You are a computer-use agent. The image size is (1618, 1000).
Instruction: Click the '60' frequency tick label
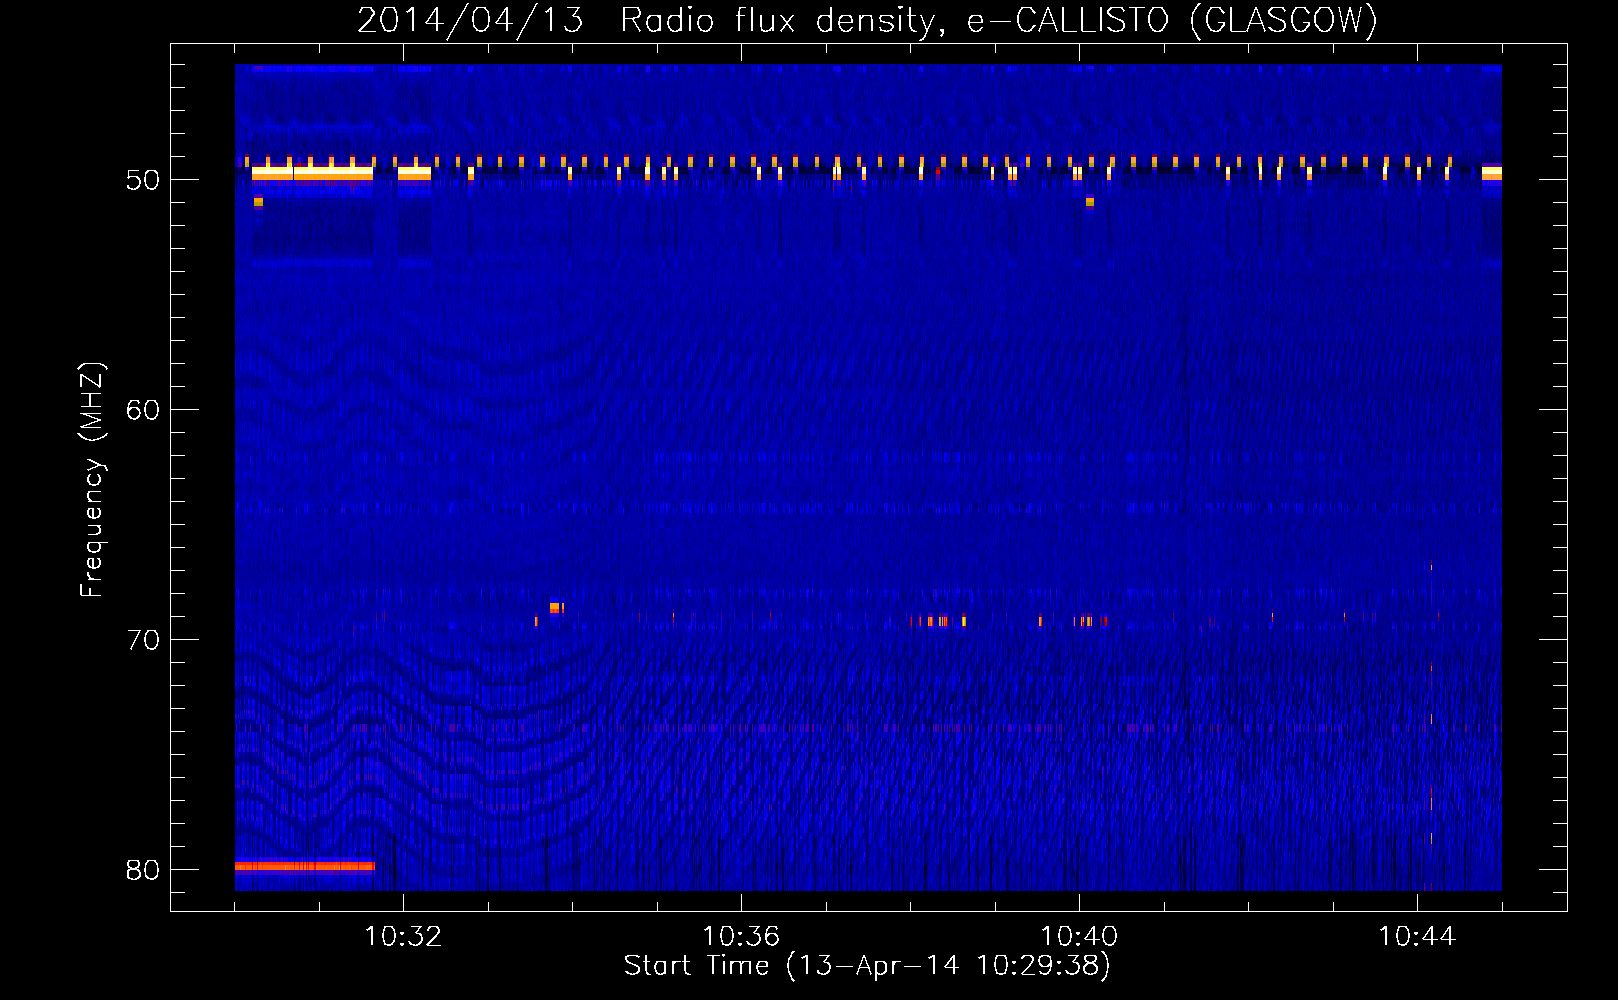click(143, 409)
